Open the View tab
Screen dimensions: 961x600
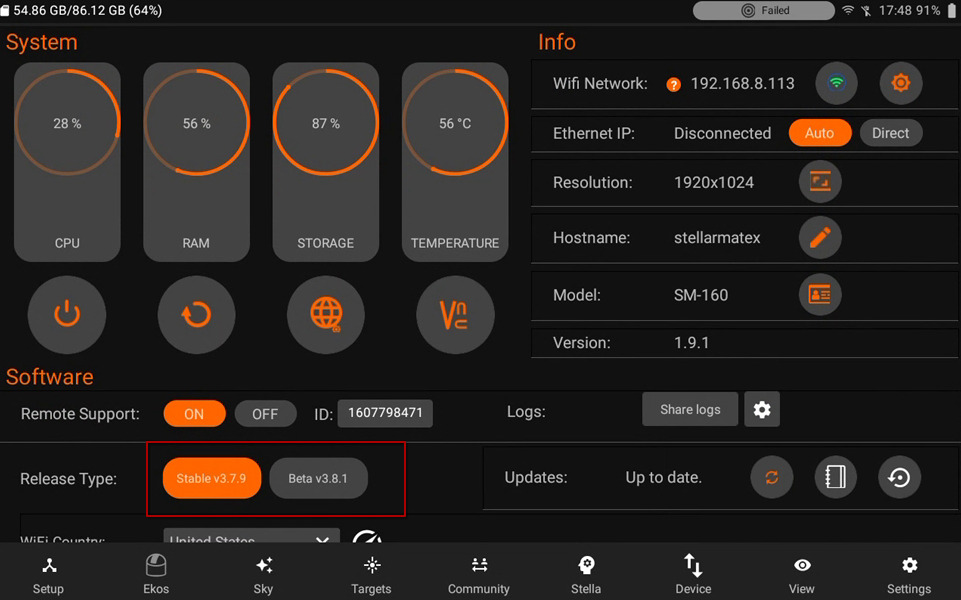tap(802, 574)
